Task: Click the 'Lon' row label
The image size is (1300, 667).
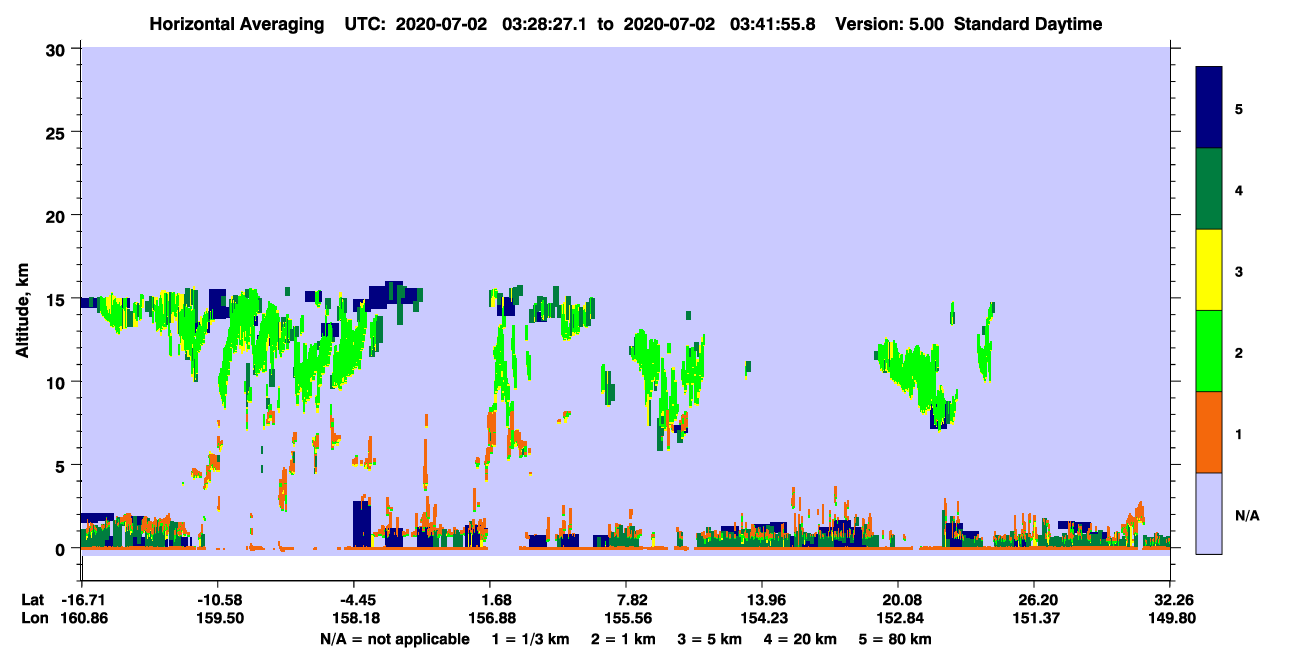Action: tap(34, 618)
